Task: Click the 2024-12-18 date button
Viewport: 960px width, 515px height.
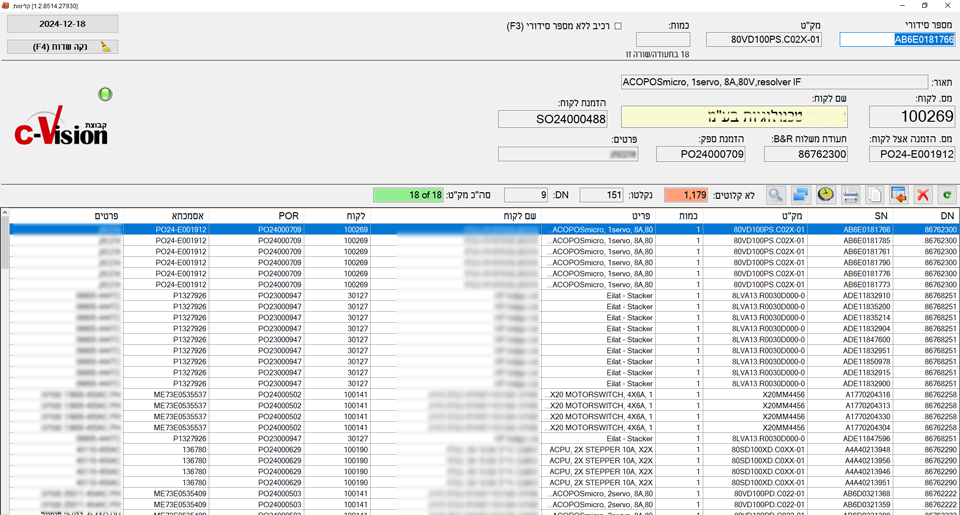Action: coord(62,23)
